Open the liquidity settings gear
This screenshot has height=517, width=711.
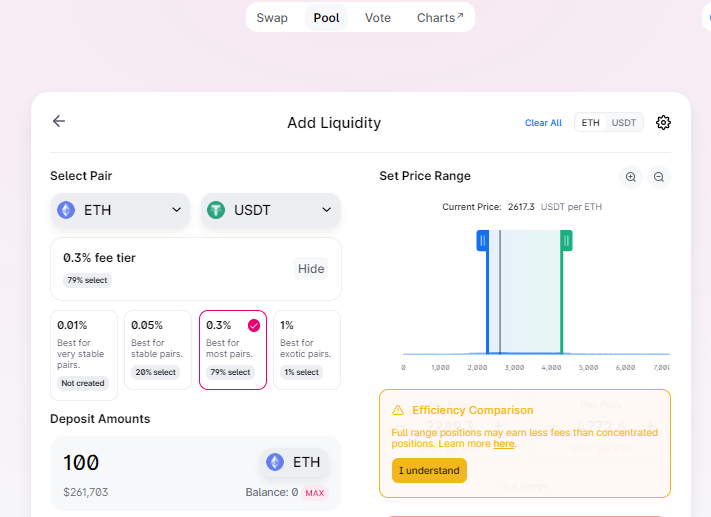663,122
